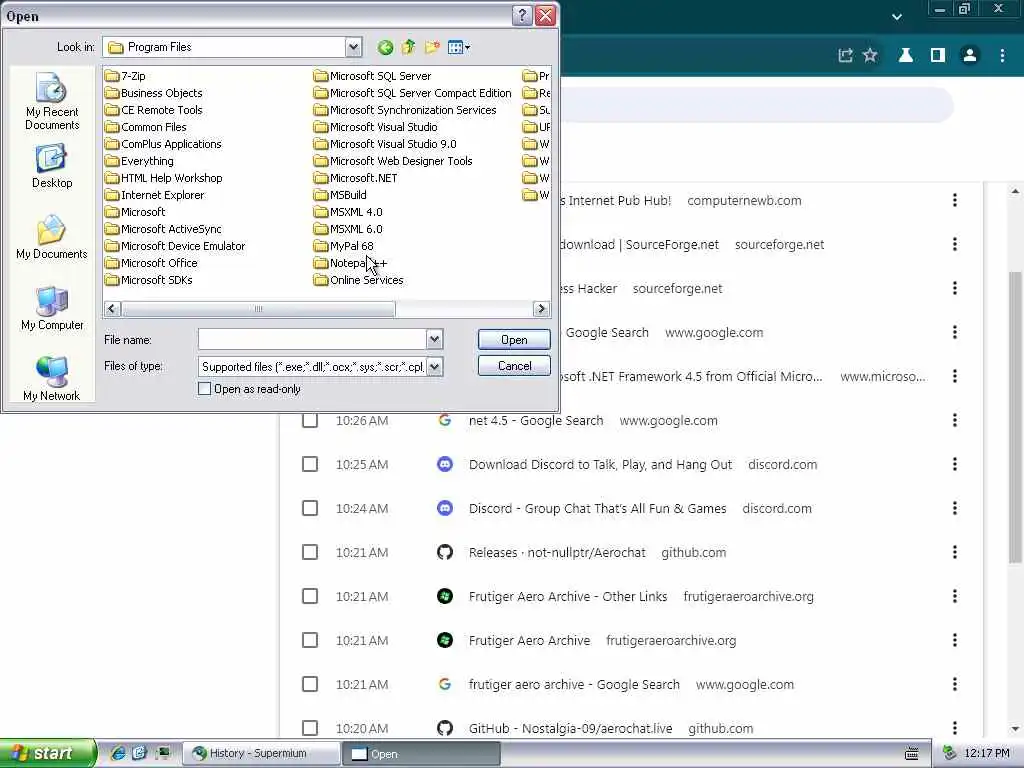This screenshot has height=768, width=1024.
Task: Open more actions for www.google.com 'Google Search' entry
Action: [955, 332]
